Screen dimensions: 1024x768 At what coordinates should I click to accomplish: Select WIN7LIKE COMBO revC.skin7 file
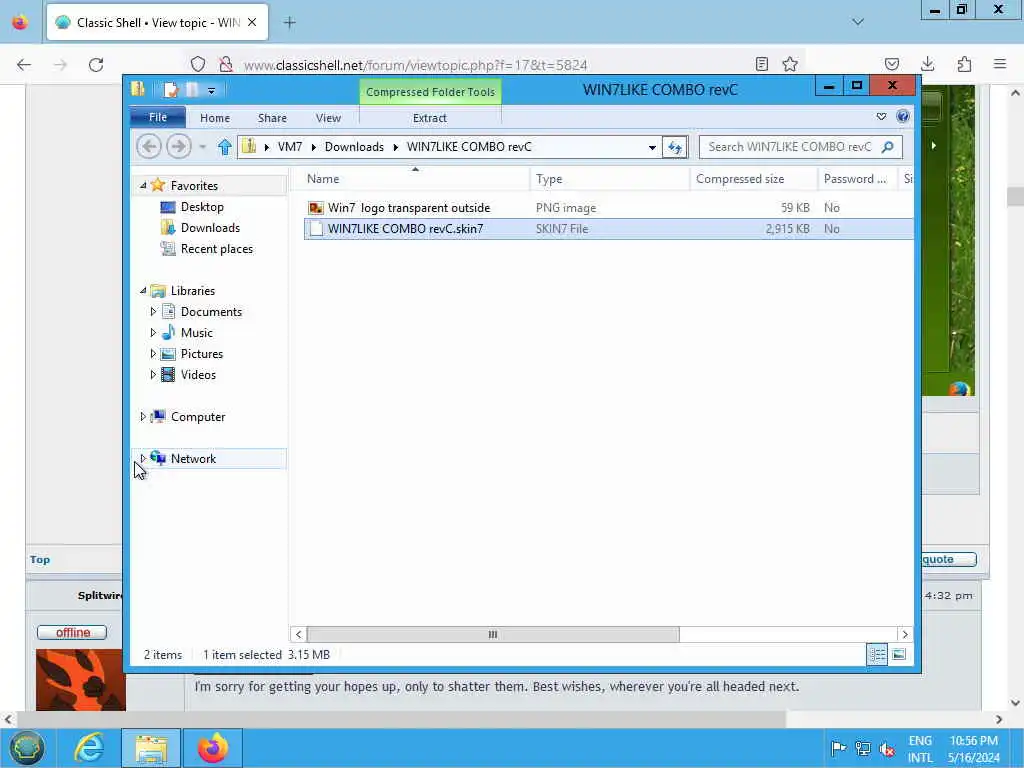click(x=608, y=229)
